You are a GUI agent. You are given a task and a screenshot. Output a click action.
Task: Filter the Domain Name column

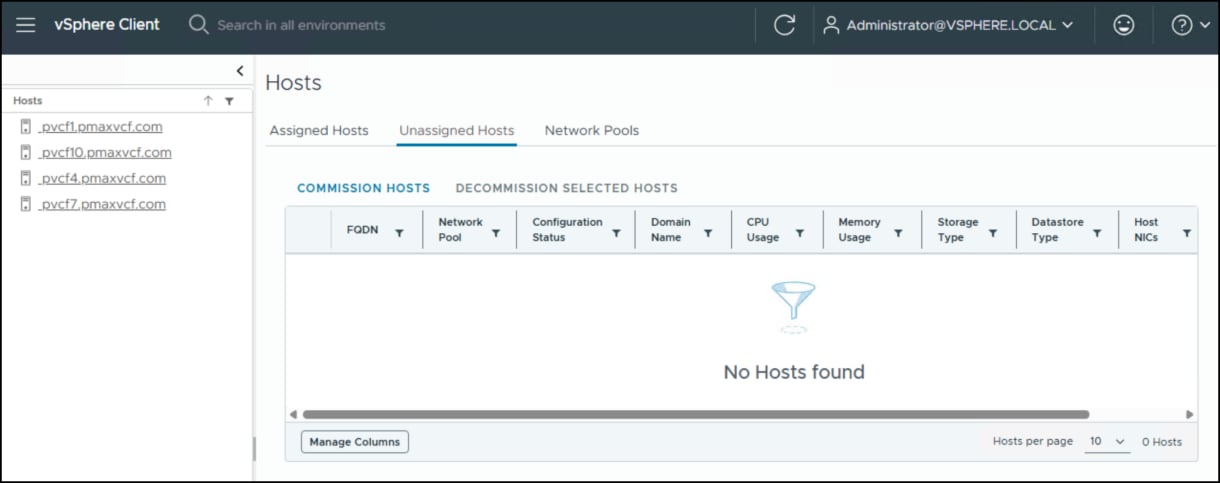tap(708, 233)
